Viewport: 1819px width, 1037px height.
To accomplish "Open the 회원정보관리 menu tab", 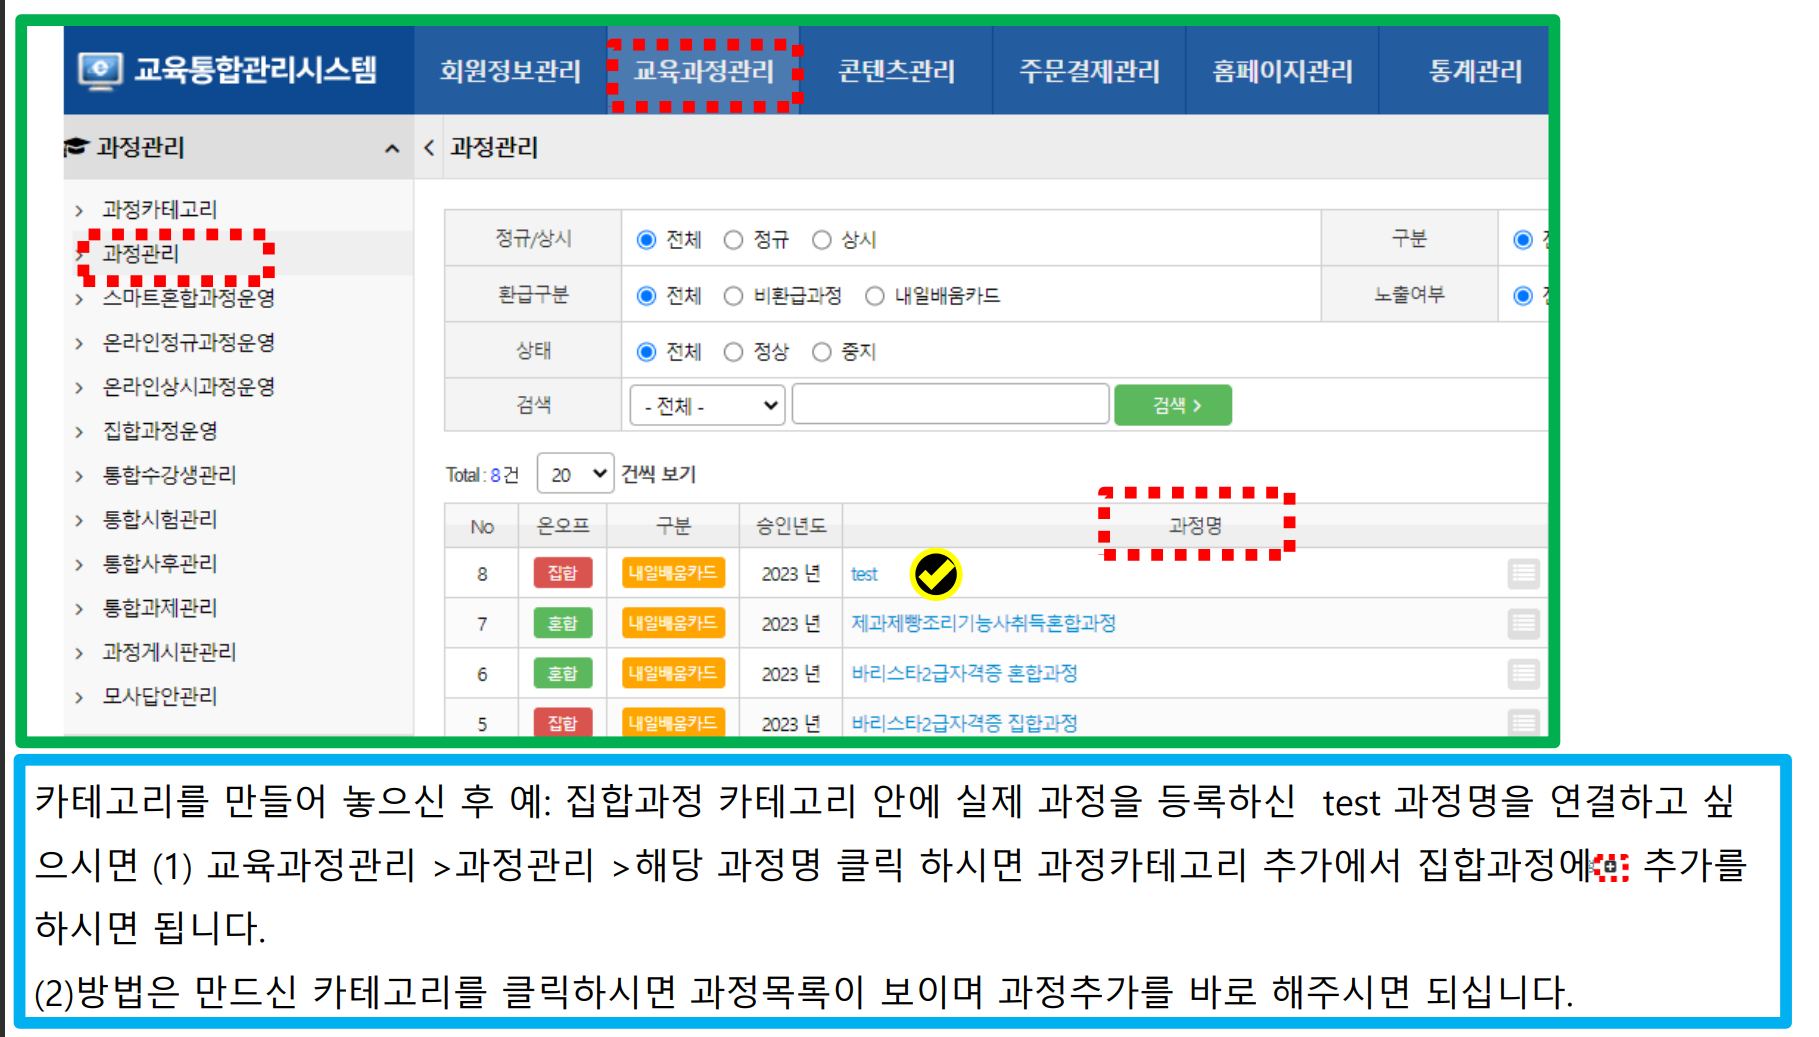I will [x=510, y=71].
